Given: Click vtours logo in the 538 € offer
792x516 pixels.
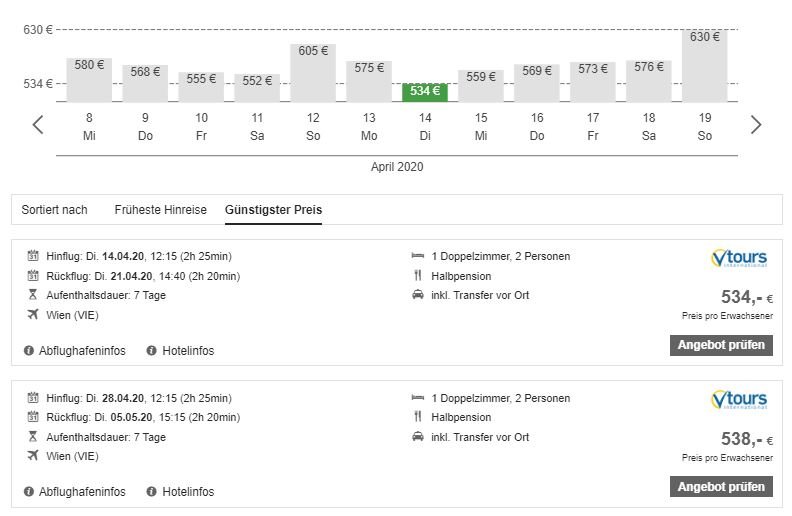Looking at the screenshot, I should point(741,400).
